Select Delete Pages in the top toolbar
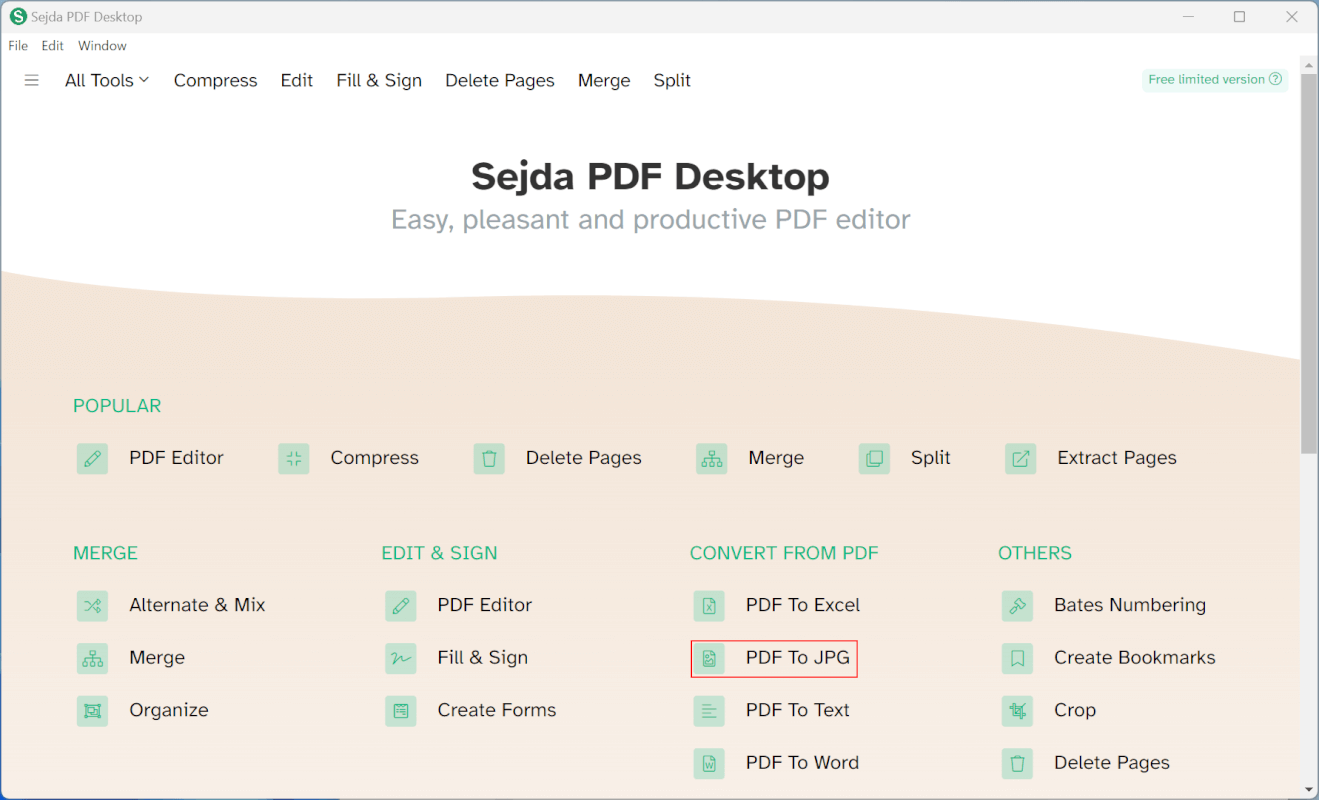 (x=500, y=80)
